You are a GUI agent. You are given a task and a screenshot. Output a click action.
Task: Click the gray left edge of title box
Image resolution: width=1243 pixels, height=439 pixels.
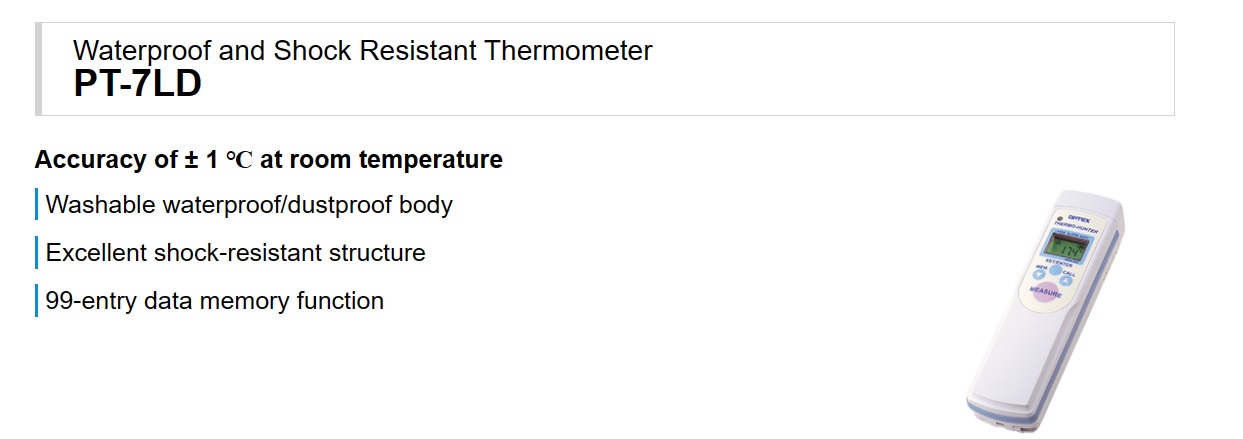[39, 69]
